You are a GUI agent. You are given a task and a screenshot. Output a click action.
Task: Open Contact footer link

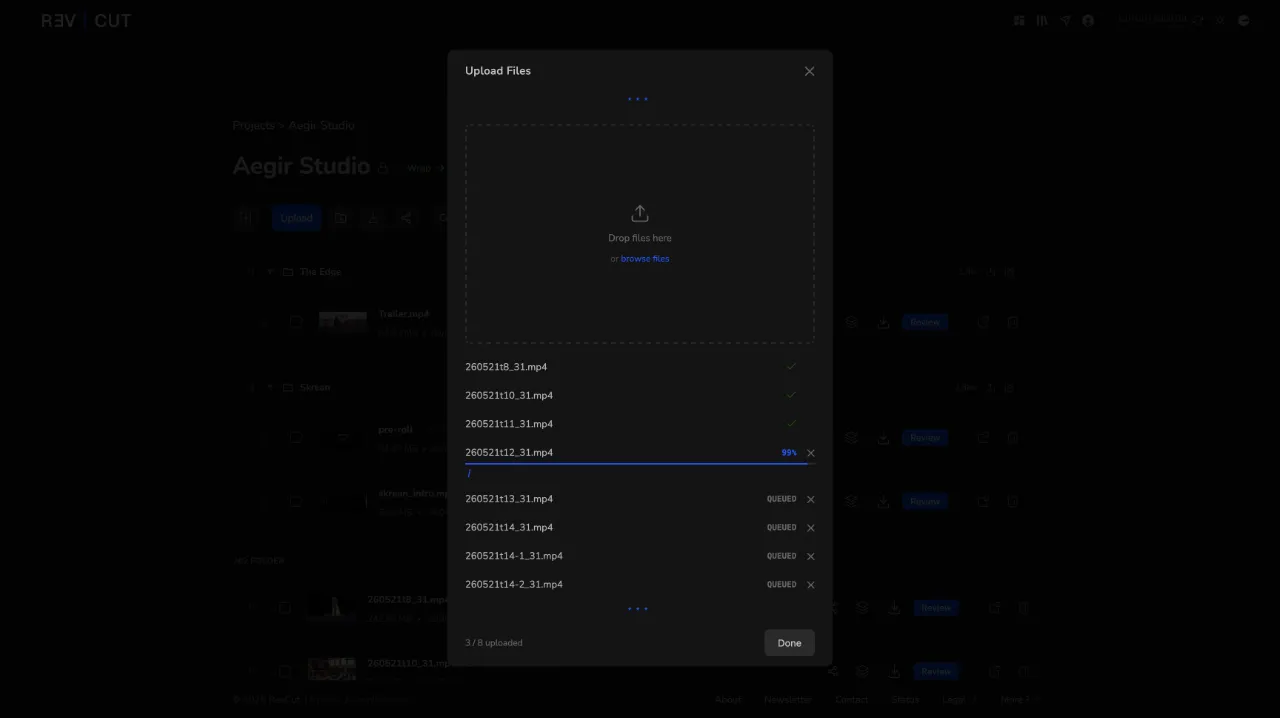click(x=852, y=700)
